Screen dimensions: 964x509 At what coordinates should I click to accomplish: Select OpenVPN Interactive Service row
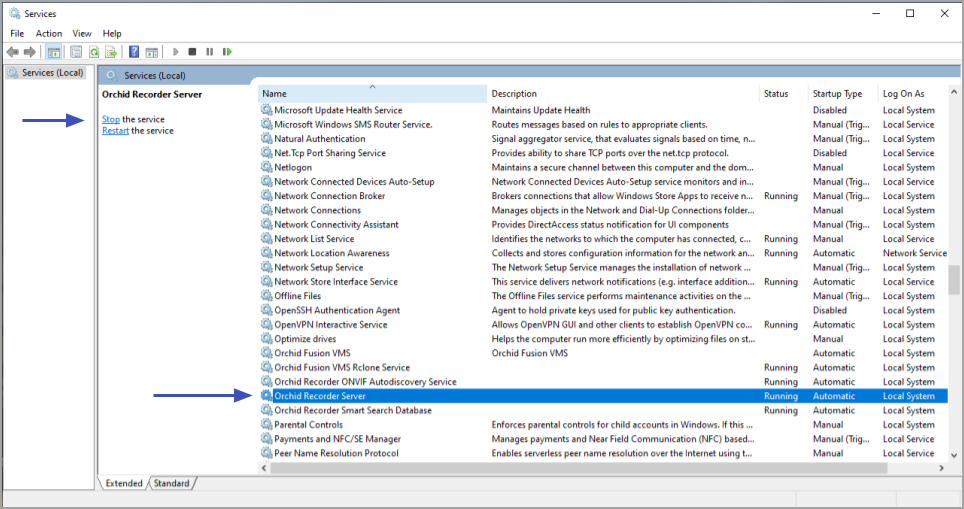coord(602,324)
